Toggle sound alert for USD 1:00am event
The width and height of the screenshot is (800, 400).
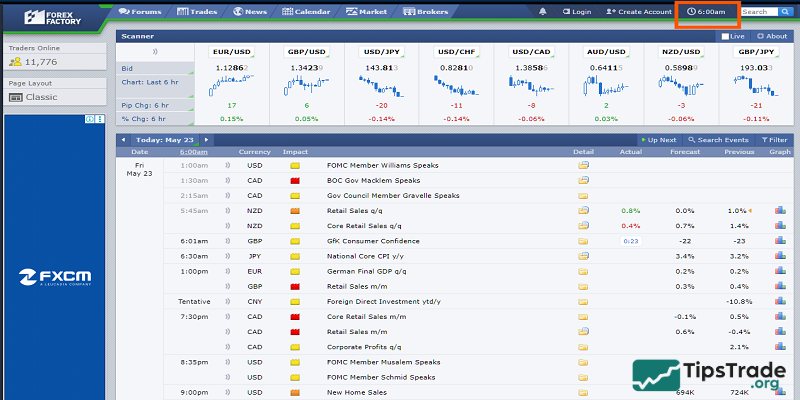coord(227,165)
